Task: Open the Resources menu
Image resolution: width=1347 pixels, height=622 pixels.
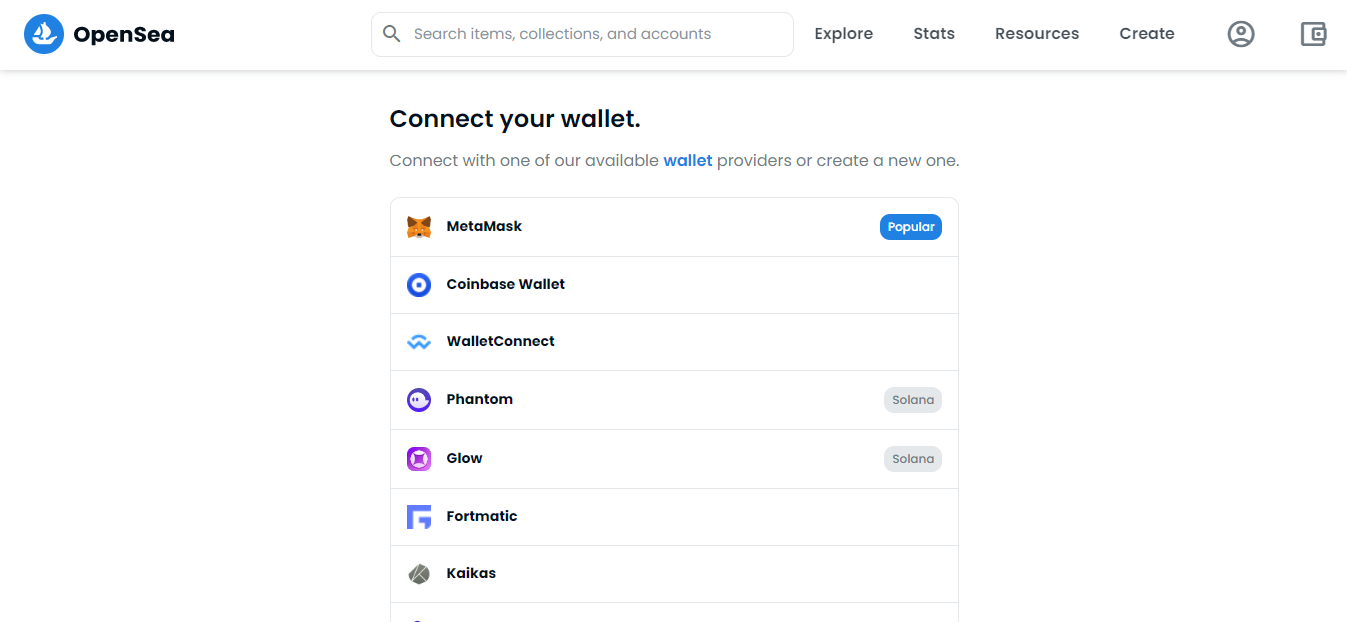Action: point(1037,34)
